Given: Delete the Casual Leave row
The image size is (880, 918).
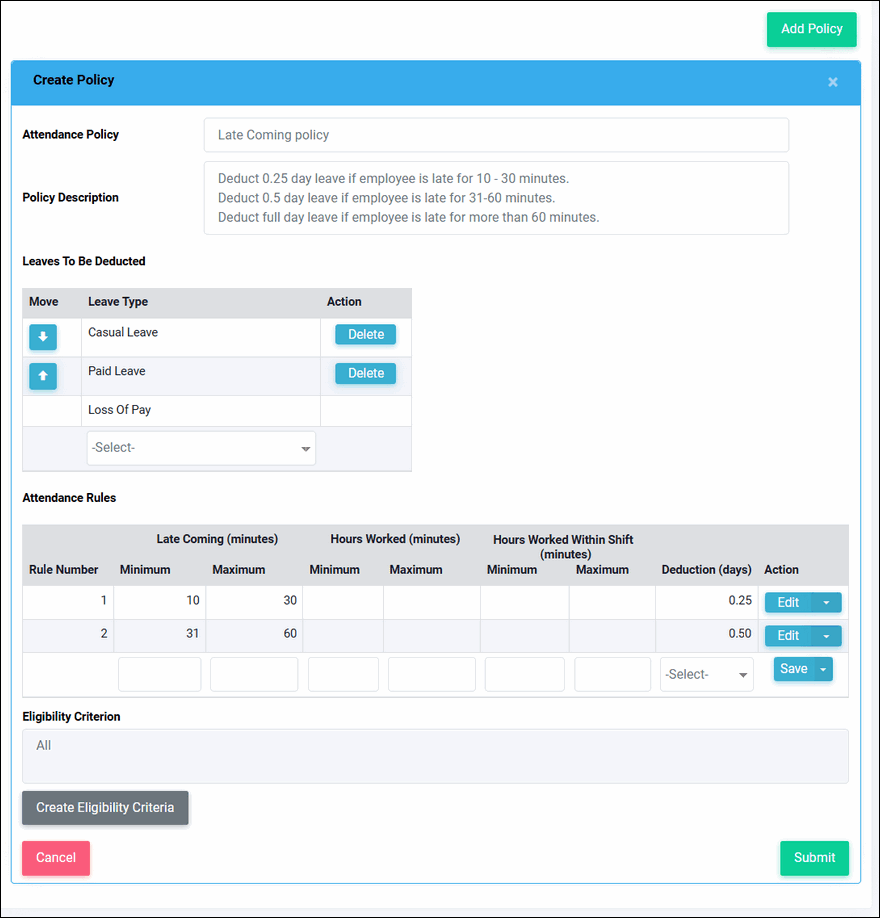Looking at the screenshot, I should pos(365,335).
